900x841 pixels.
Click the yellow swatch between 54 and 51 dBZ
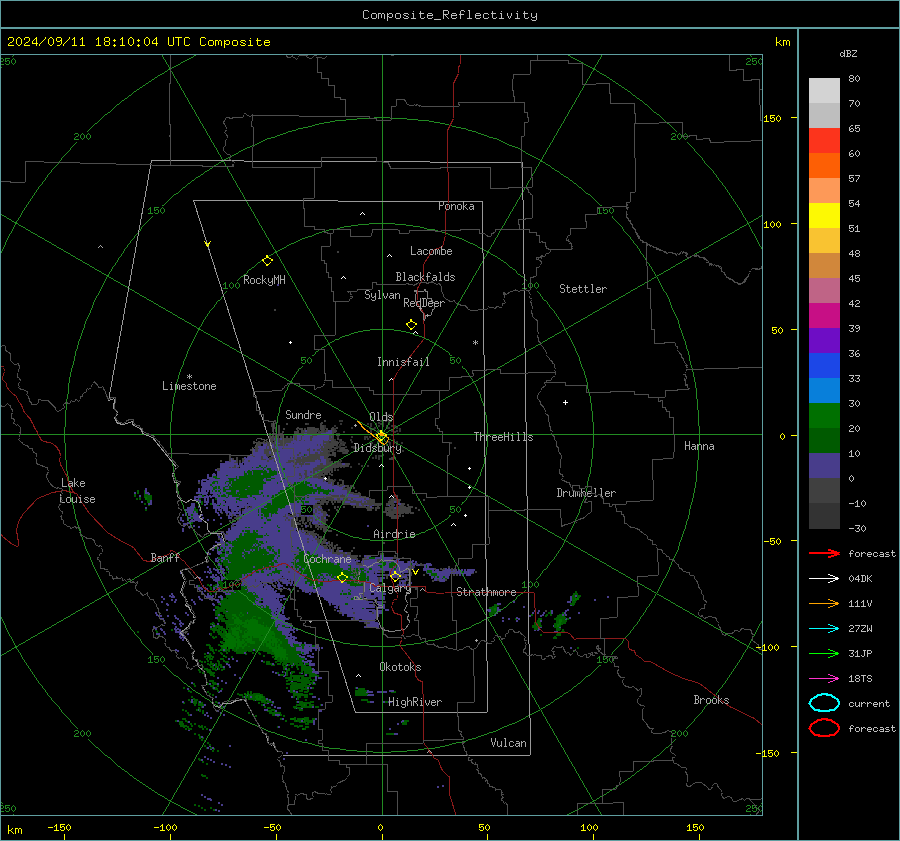coord(824,215)
